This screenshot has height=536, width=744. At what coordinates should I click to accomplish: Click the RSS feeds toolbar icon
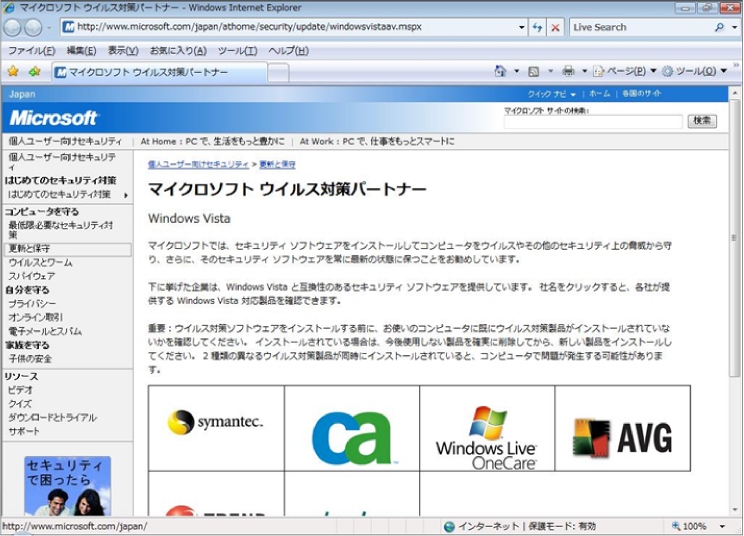(534, 72)
